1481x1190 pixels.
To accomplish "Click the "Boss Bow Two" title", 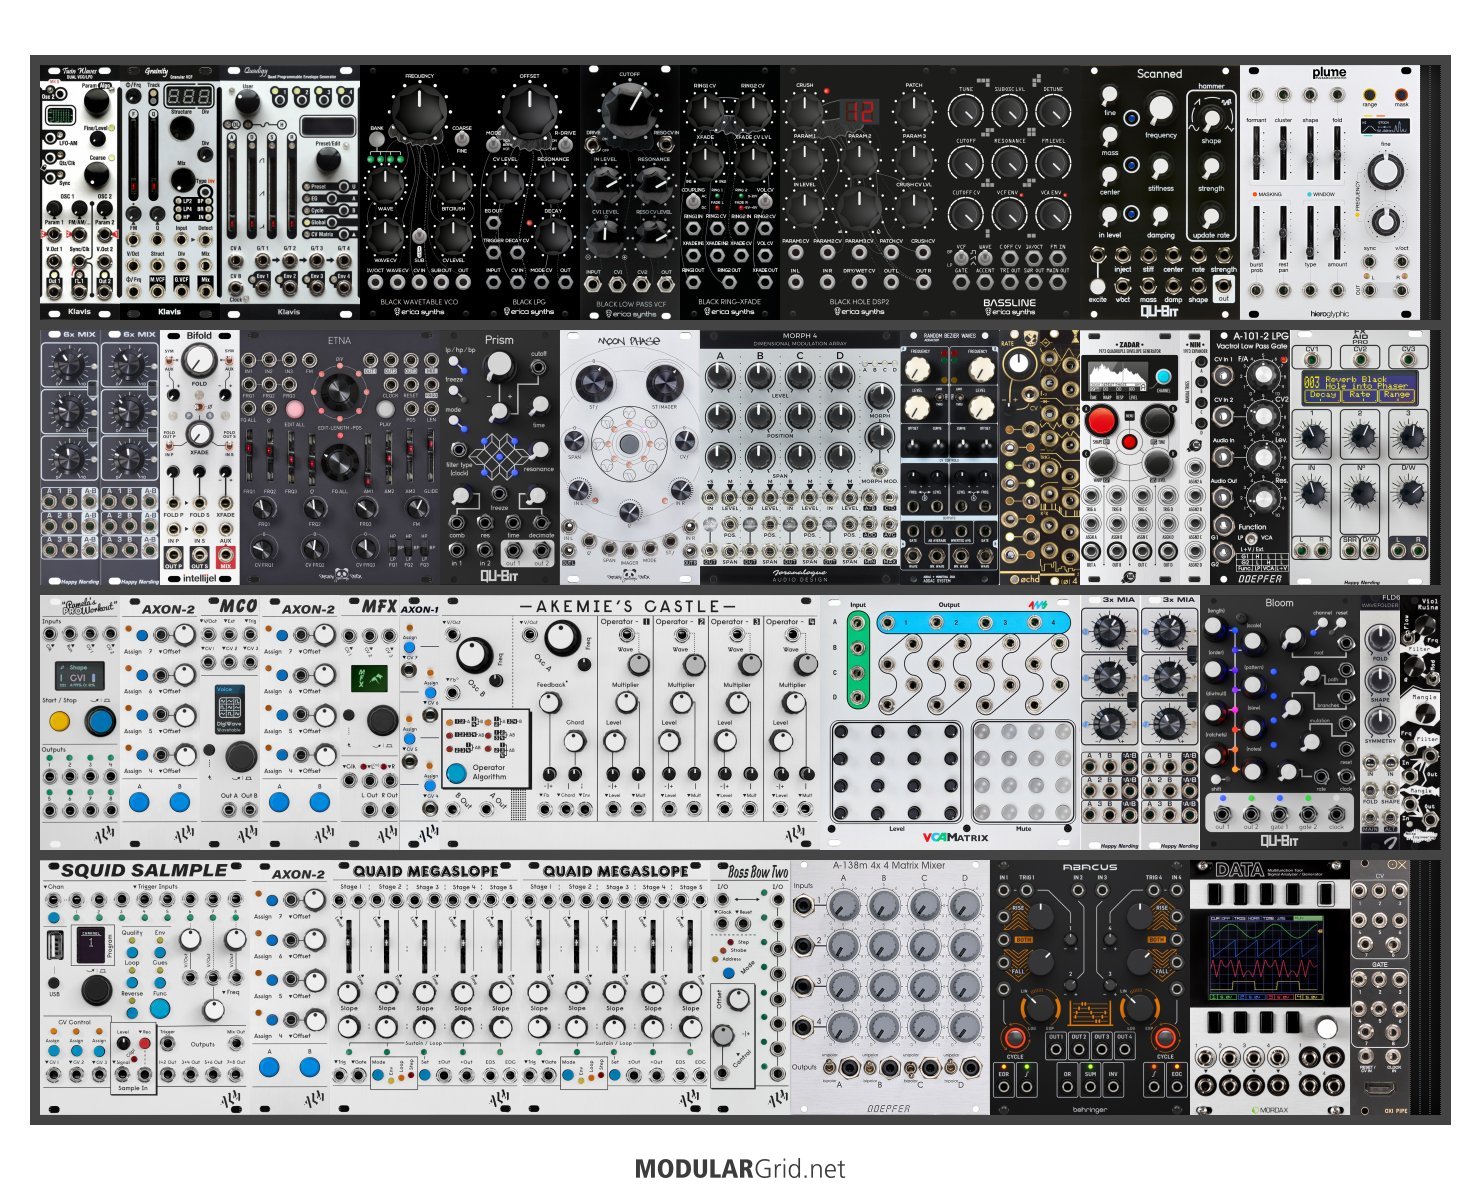I will pyautogui.click(x=757, y=871).
